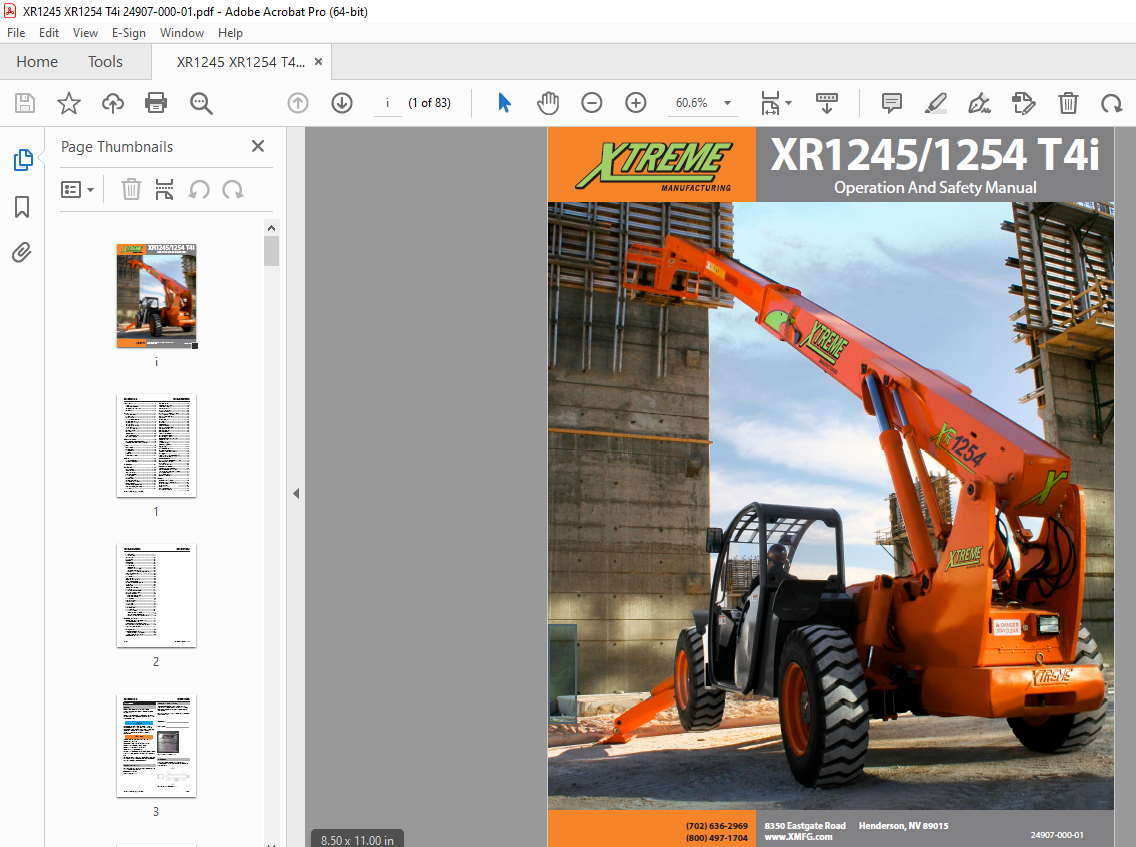The width and height of the screenshot is (1136, 847).
Task: Switch to the Home tab
Action: (37, 62)
